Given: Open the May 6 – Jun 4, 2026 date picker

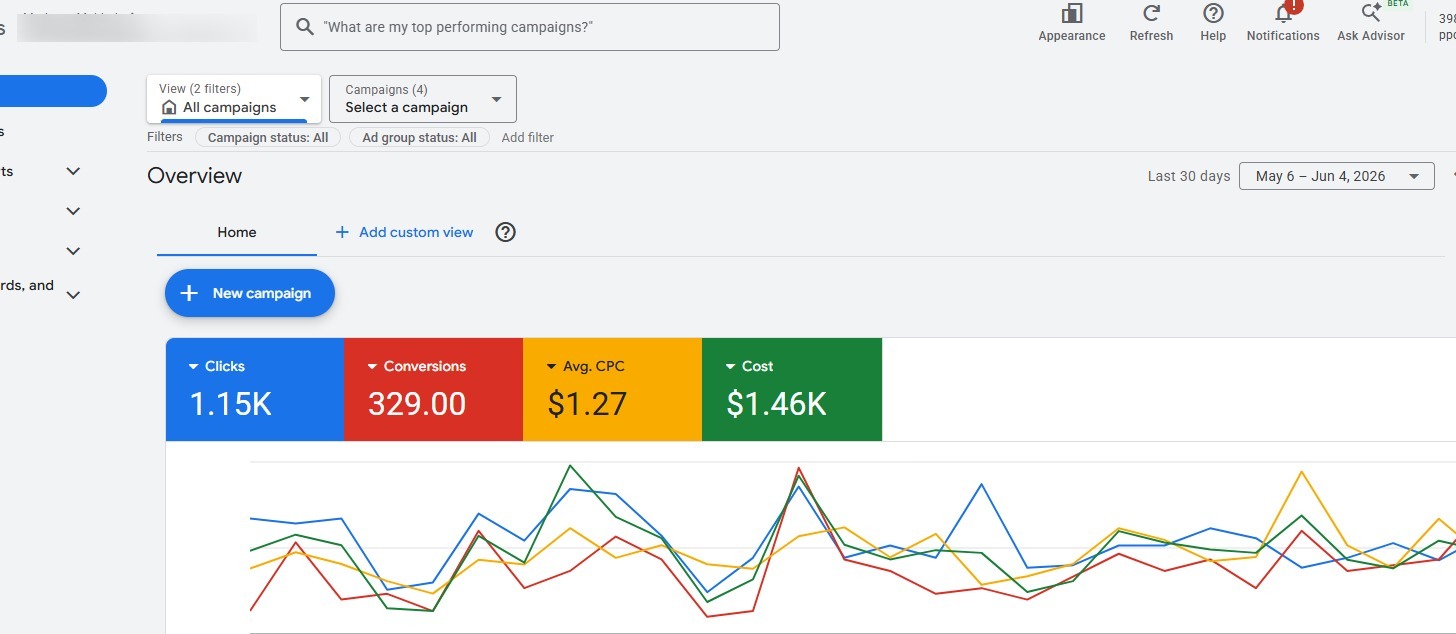Looking at the screenshot, I should (1337, 176).
